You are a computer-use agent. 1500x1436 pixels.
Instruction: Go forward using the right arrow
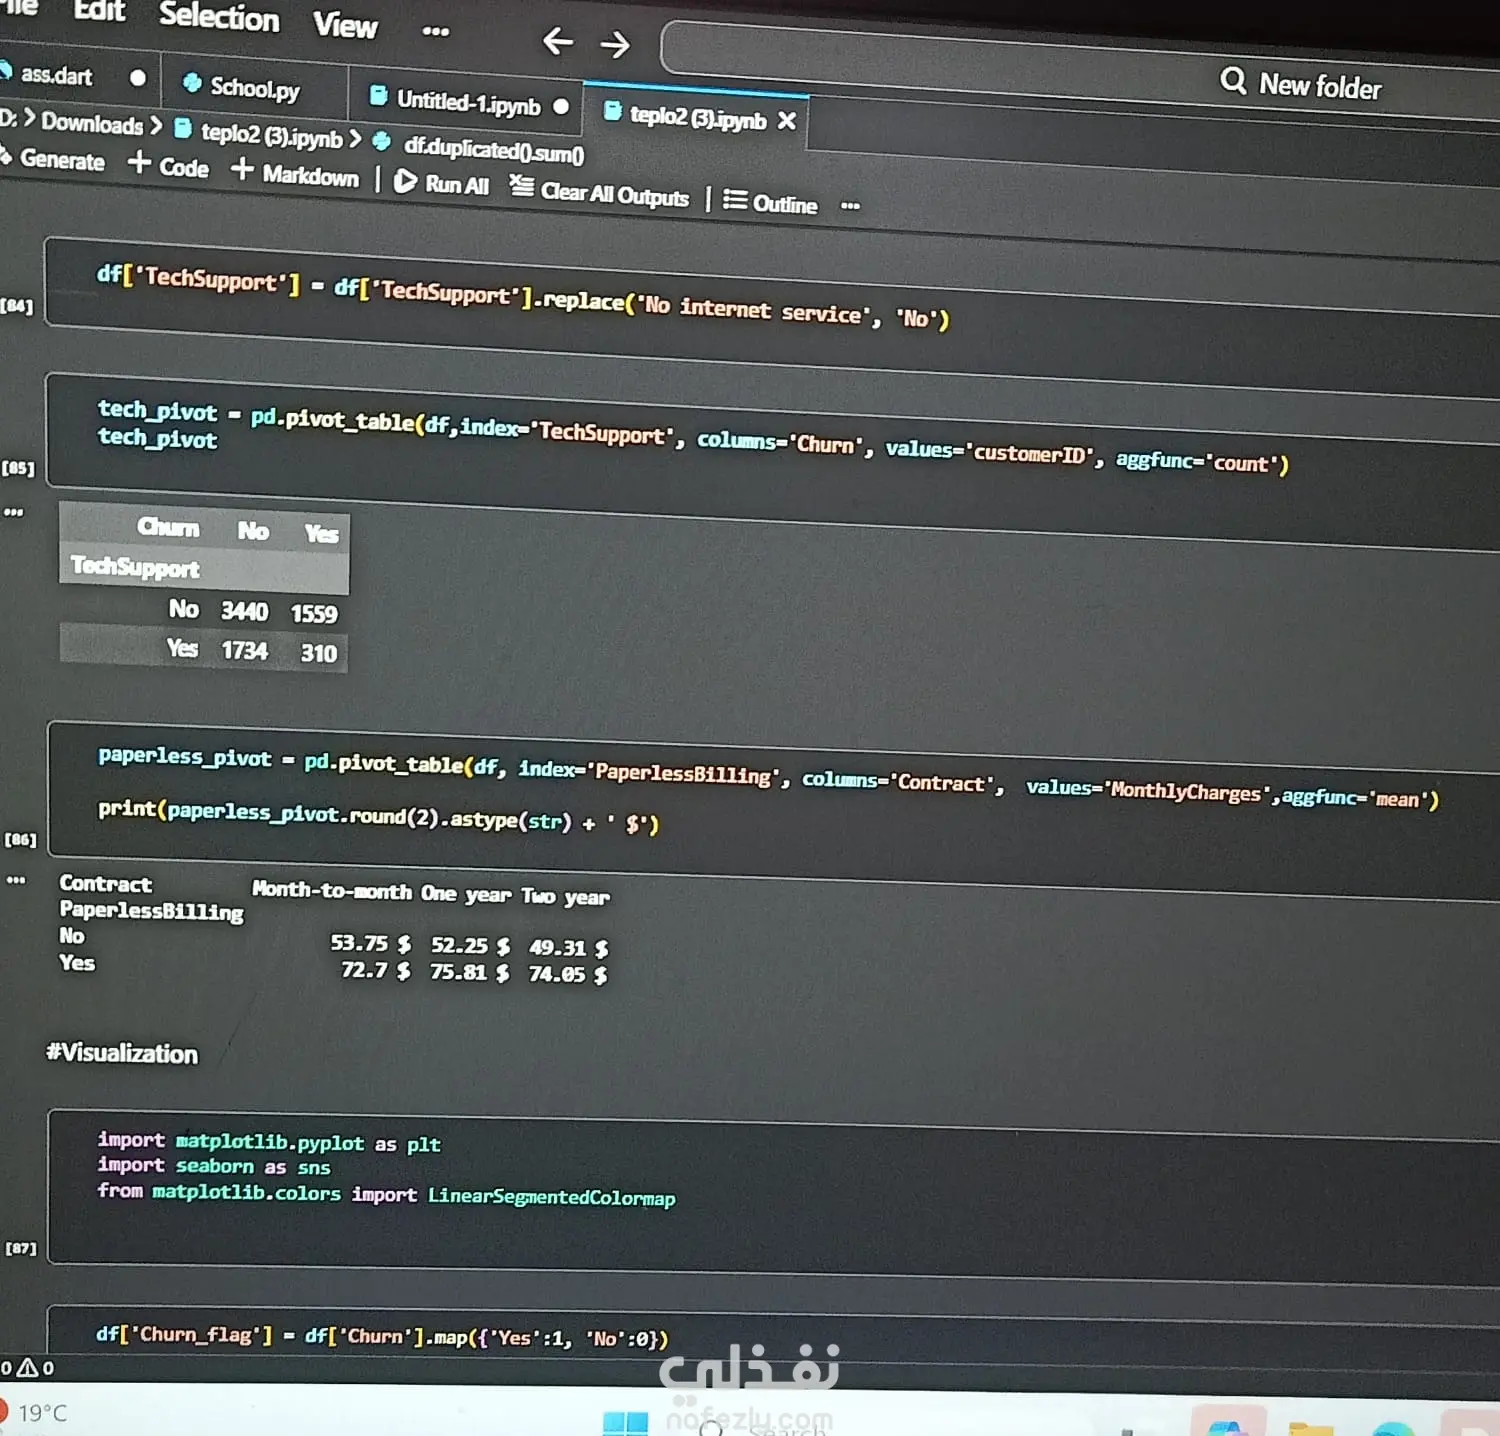(x=615, y=44)
